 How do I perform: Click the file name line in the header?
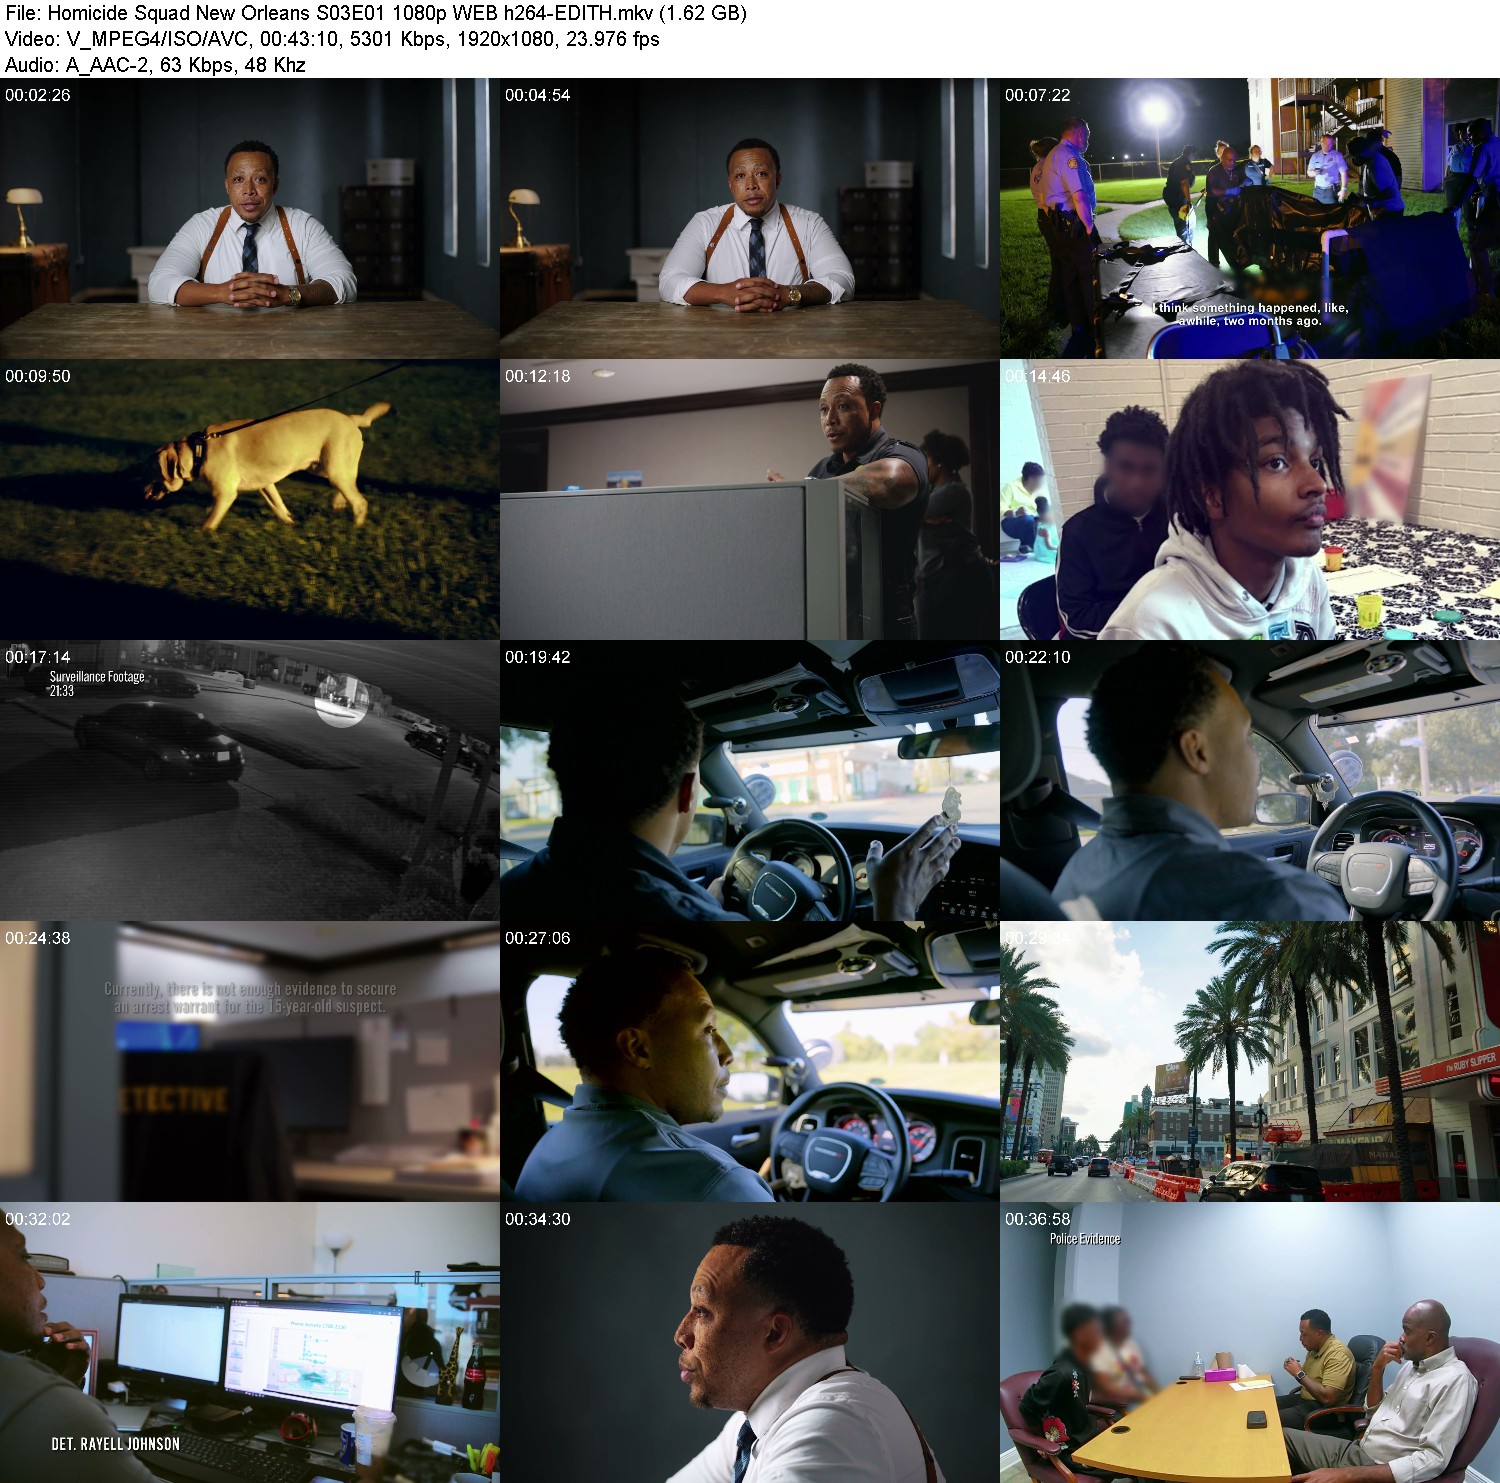pos(376,14)
